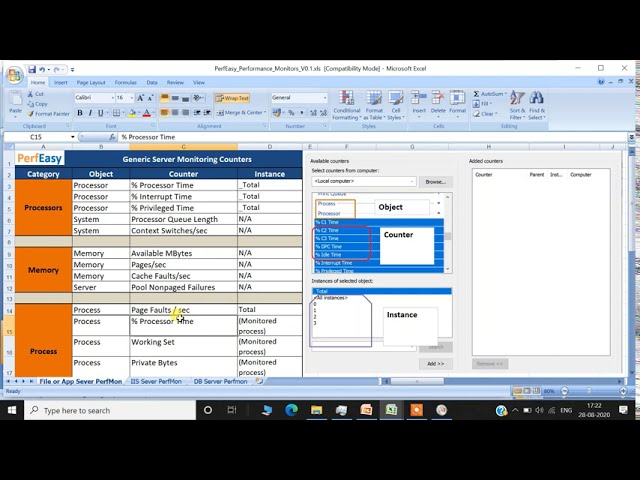Open the General number format dropdown
This screenshot has width=640, height=480.
(x=325, y=98)
